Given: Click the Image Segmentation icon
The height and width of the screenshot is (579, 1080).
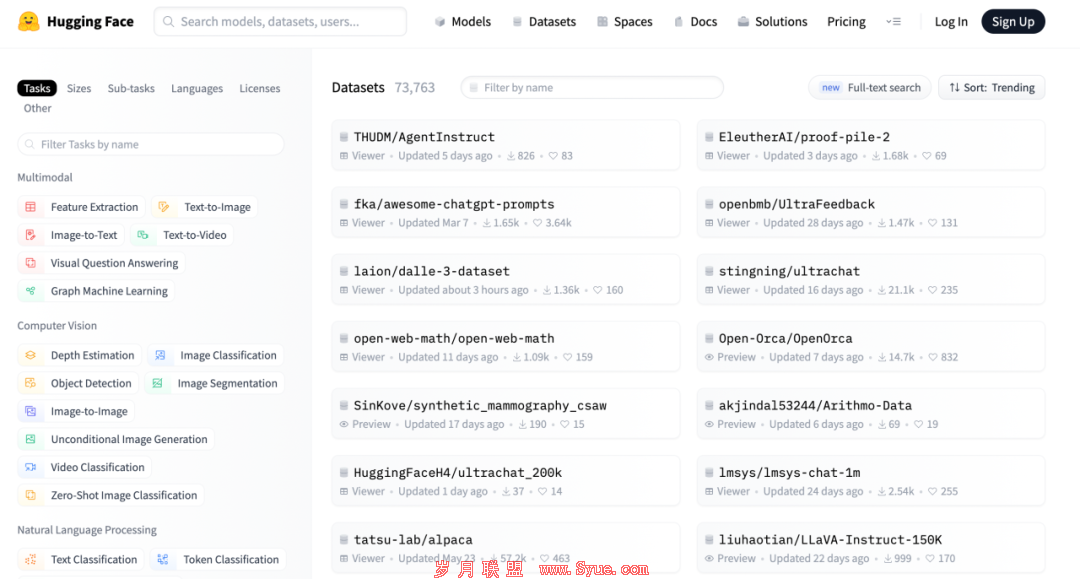Looking at the screenshot, I should (158, 383).
